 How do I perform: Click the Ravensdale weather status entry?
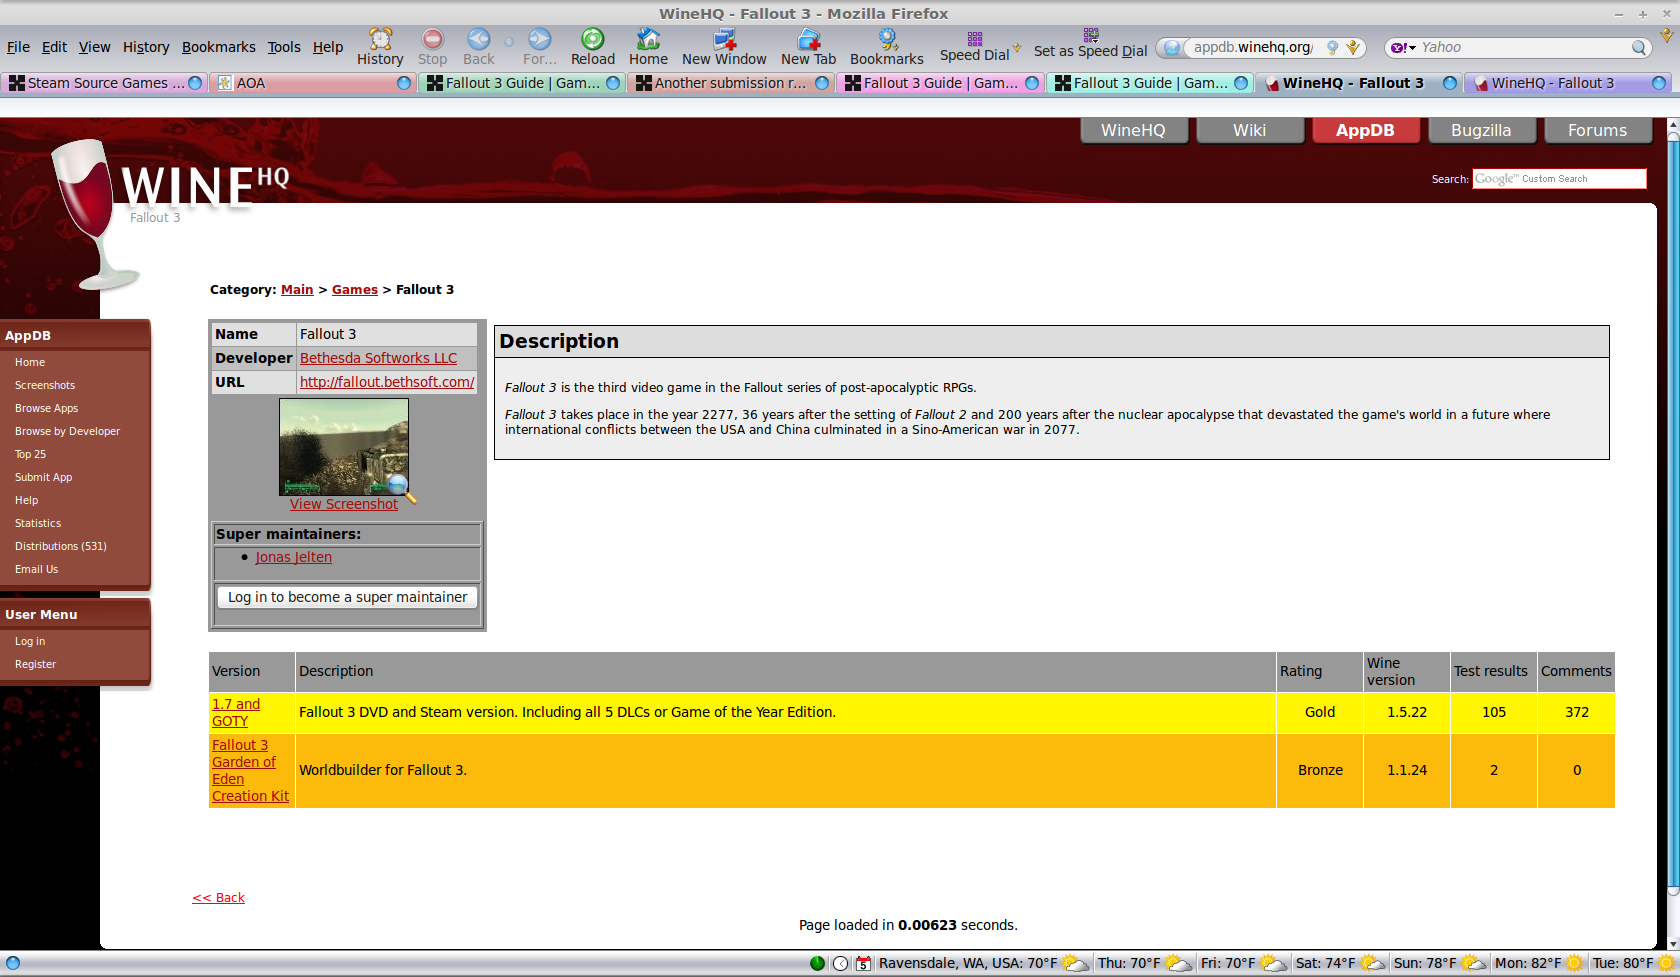coord(983,963)
